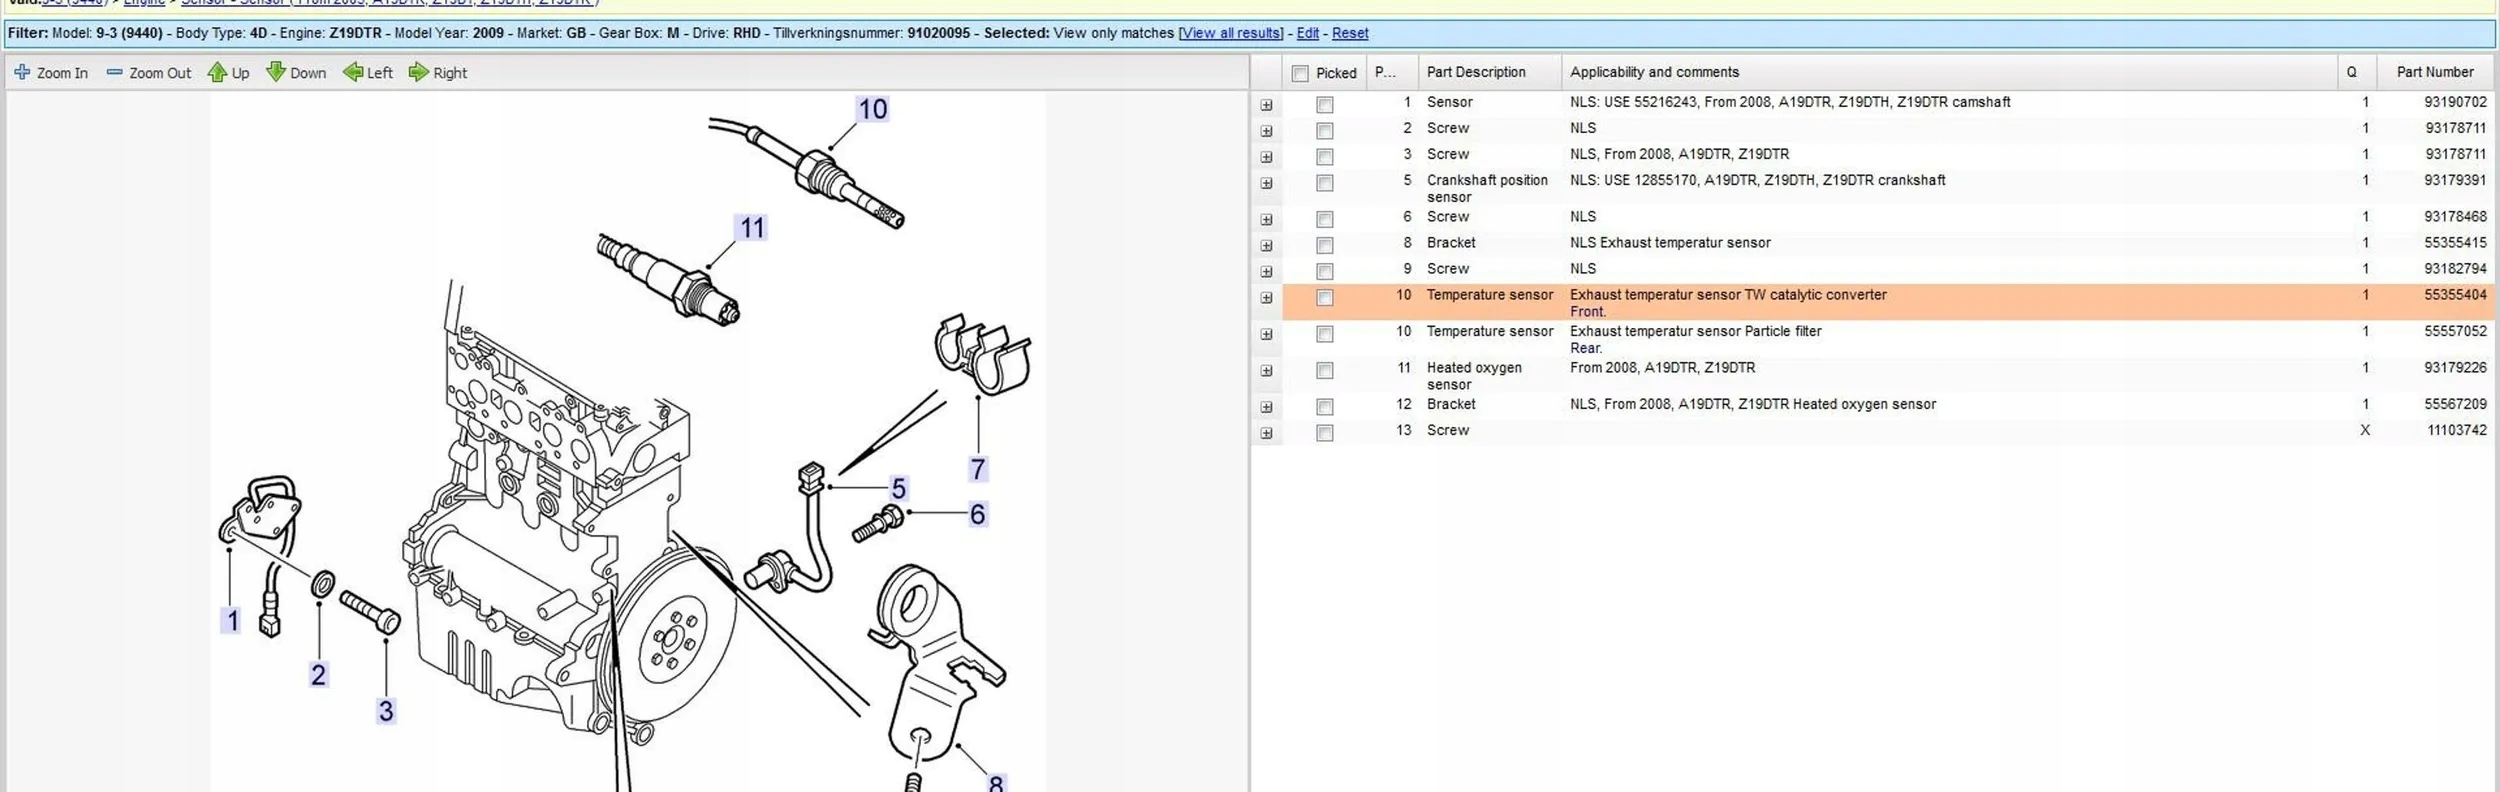
Task: Click 'Exhaust temperatur sensor Particle filter' comment
Action: 1696,331
